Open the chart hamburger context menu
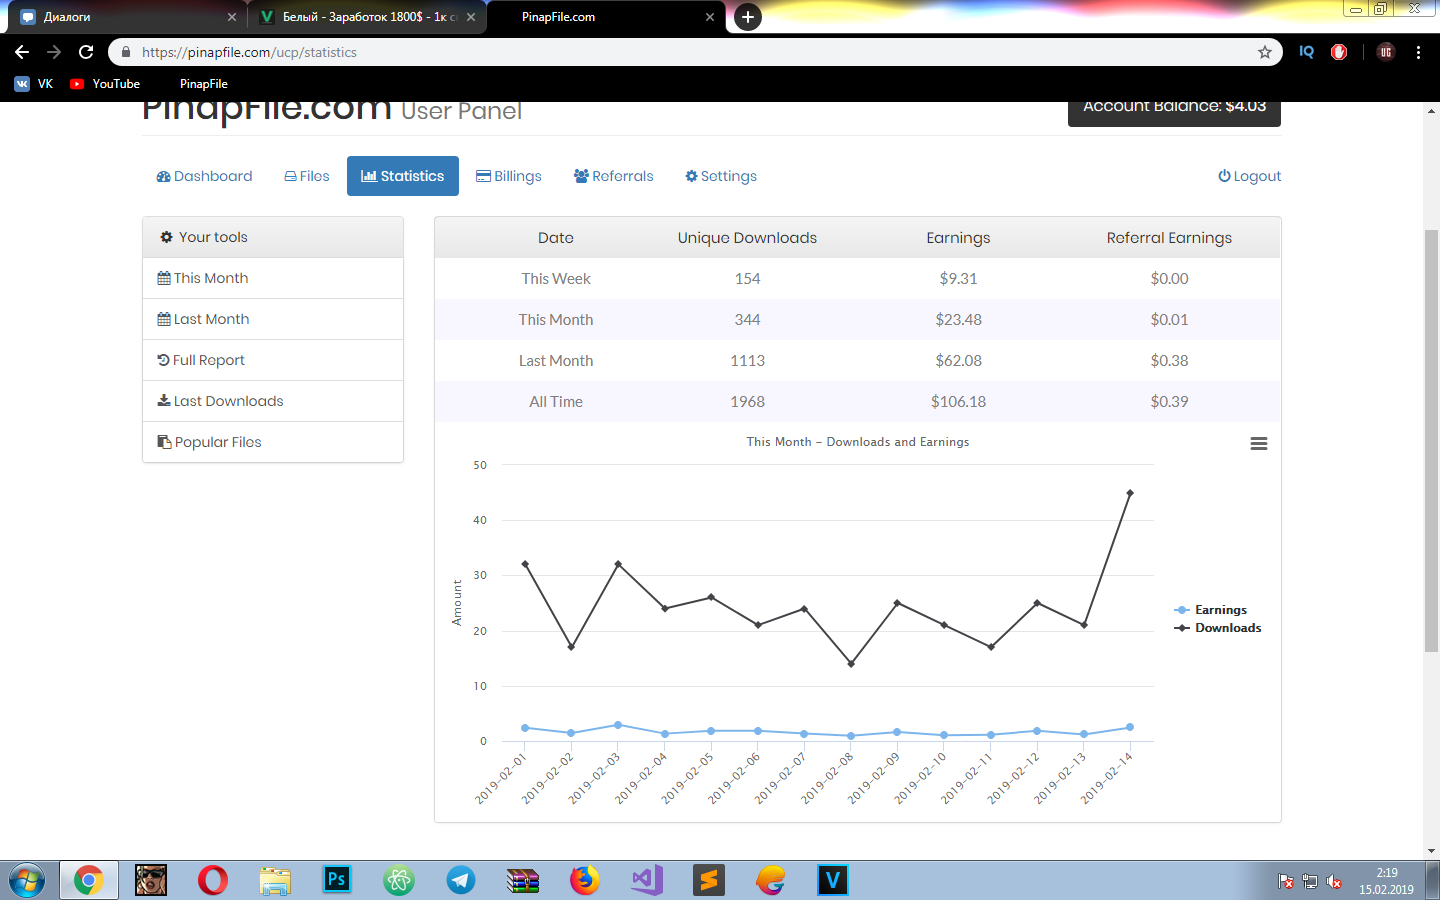The width and height of the screenshot is (1440, 900). pyautogui.click(x=1258, y=444)
